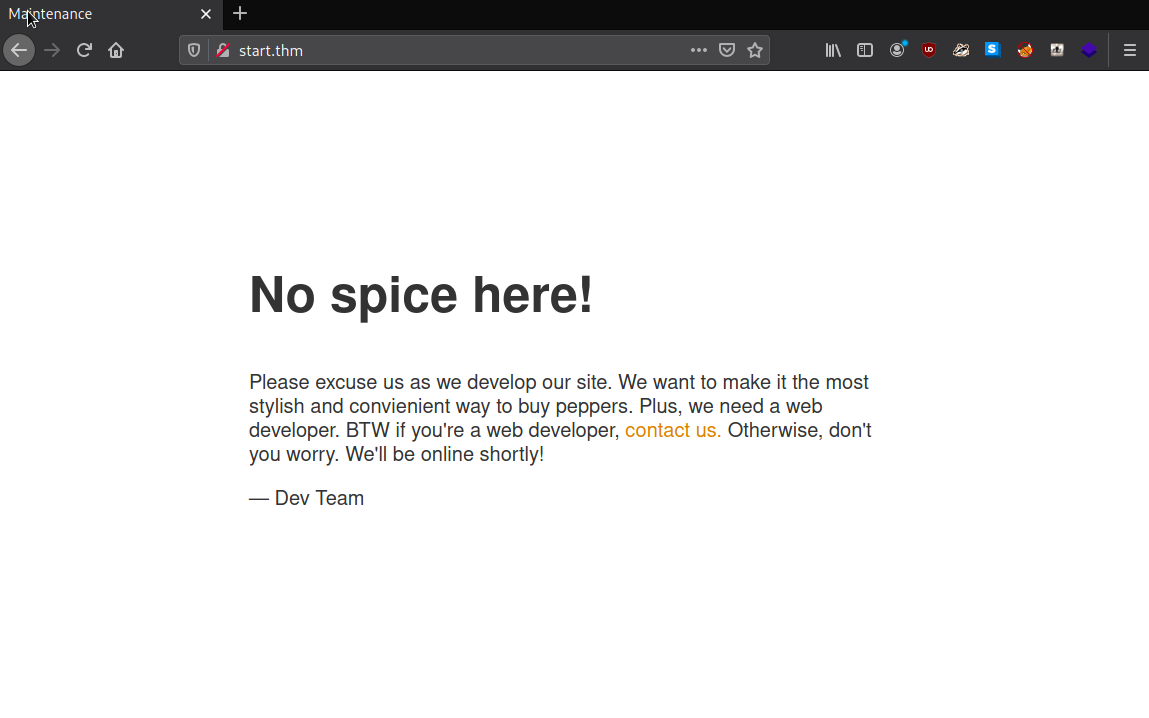Open the tracking protection shield icon
The height and width of the screenshot is (718, 1149).
point(193,51)
